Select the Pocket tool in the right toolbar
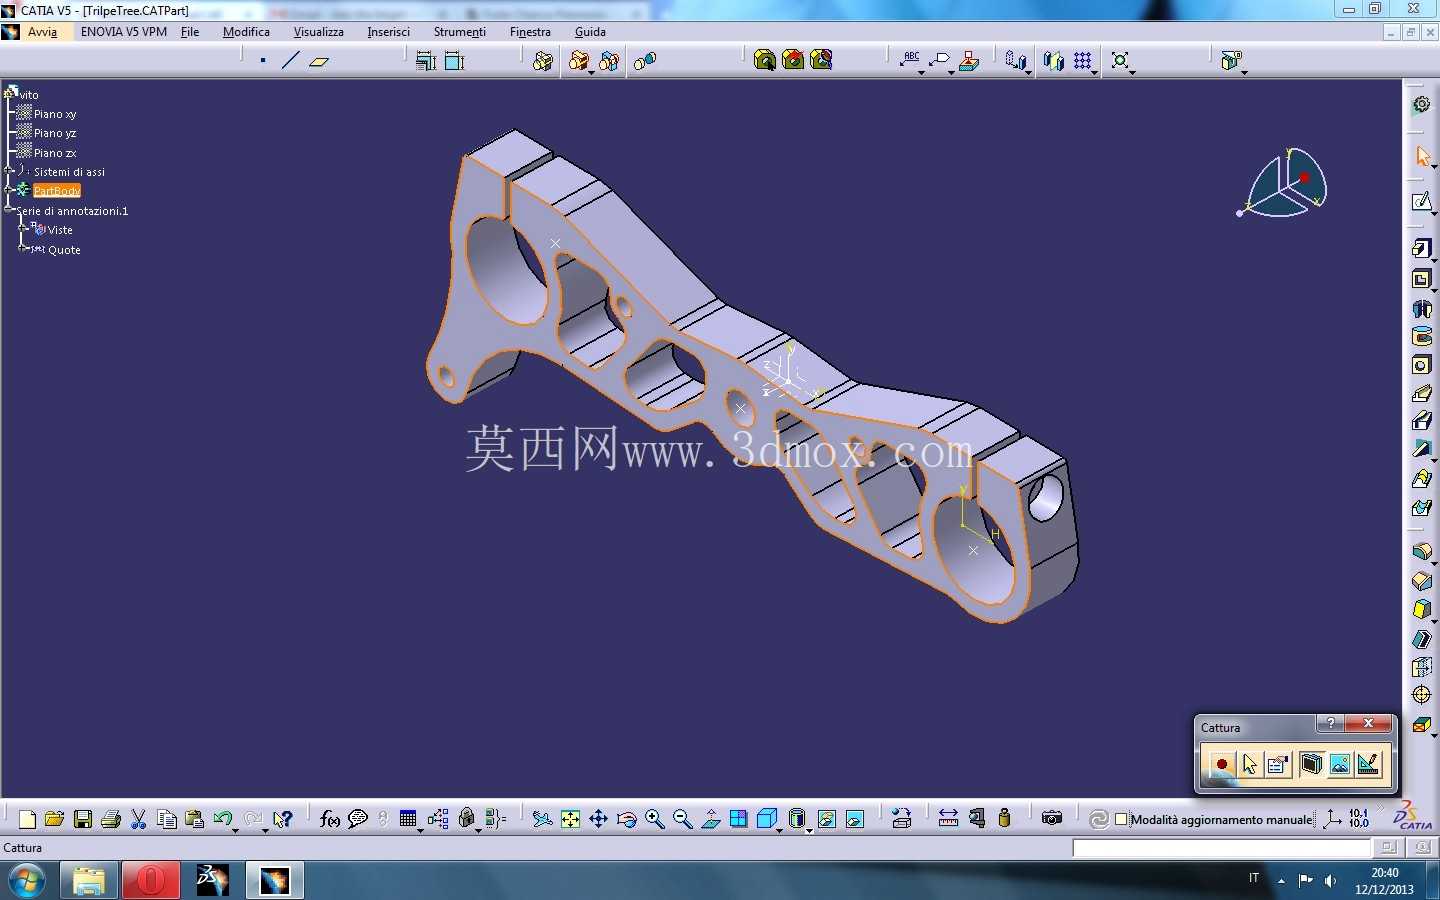The width and height of the screenshot is (1440, 900). tap(1421, 279)
